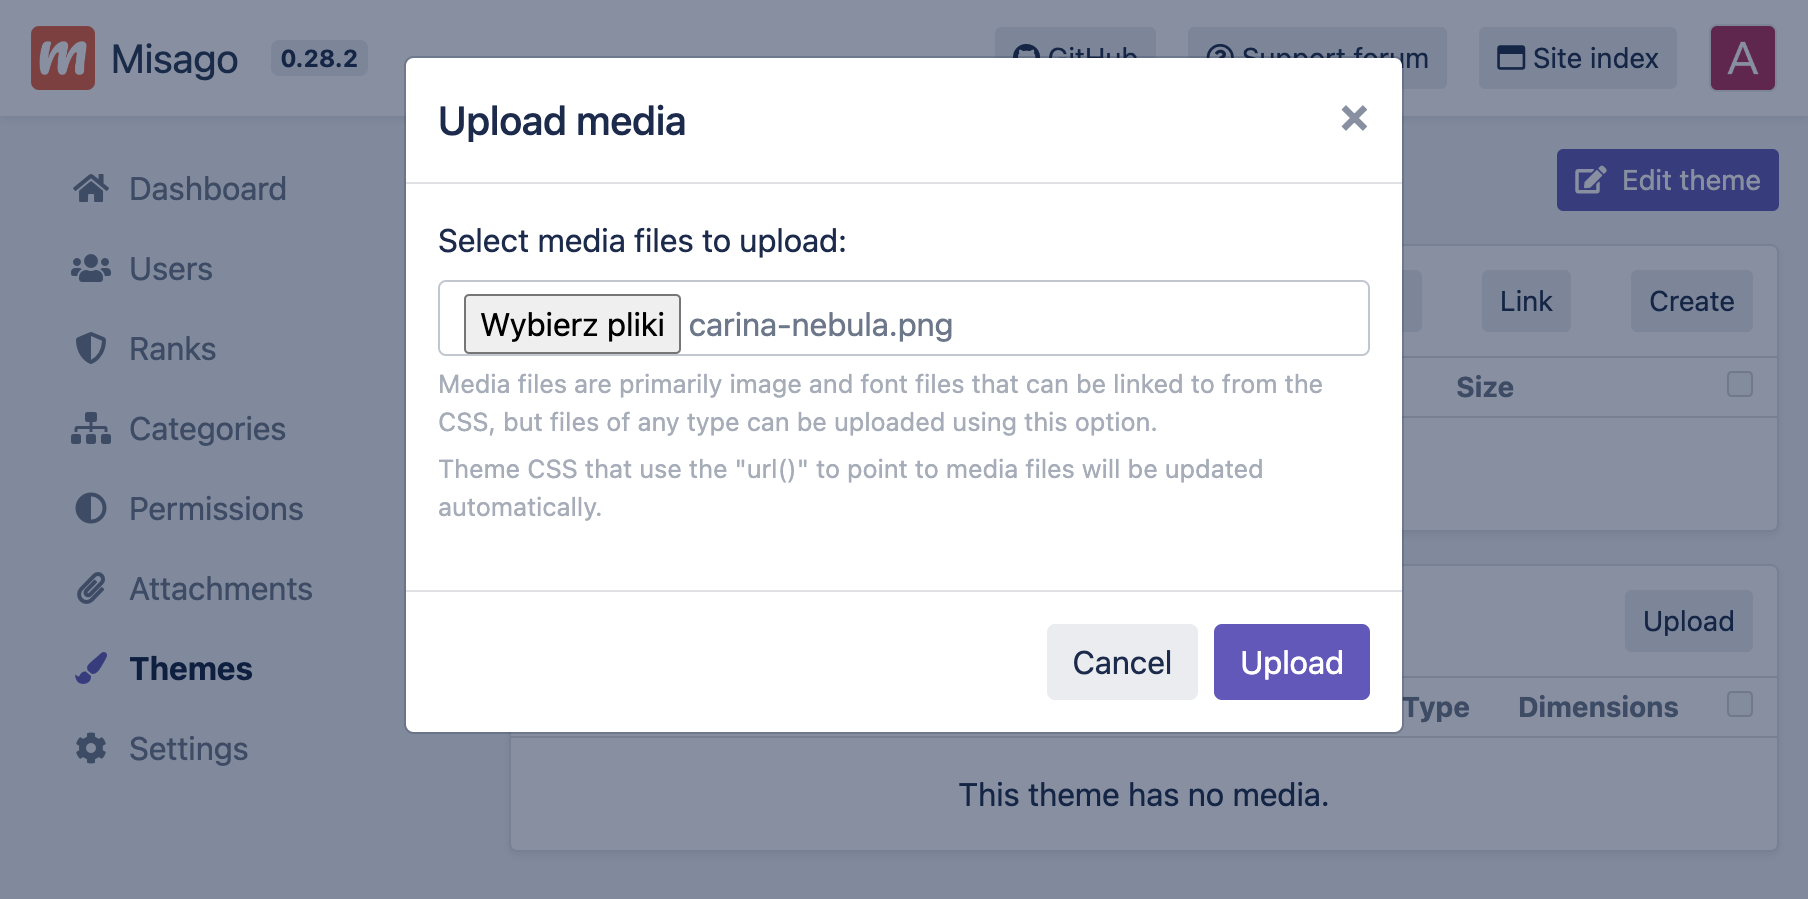Click the Wybierz pliki file chooser button
Screen dimensions: 1808x899
pyautogui.click(x=572, y=324)
